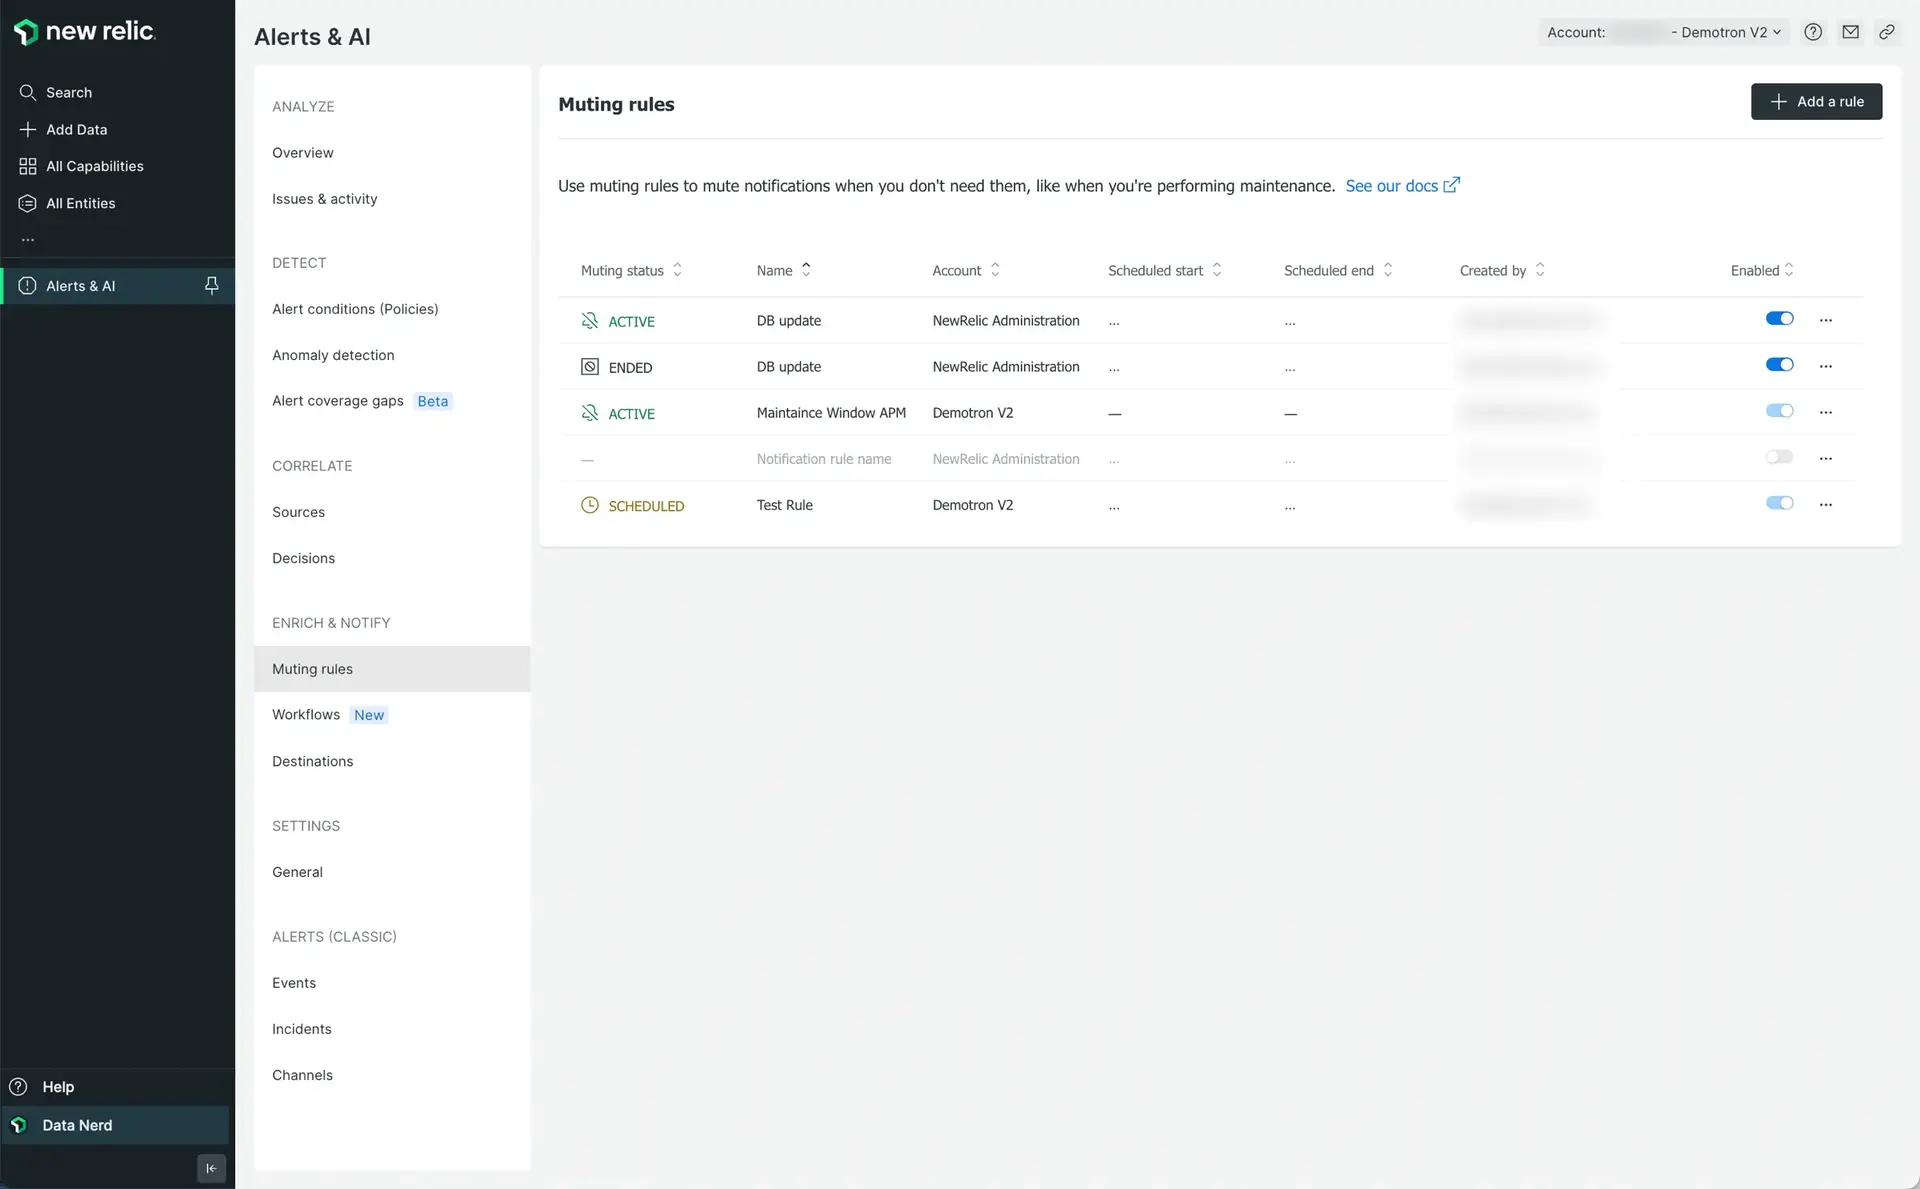1920x1189 pixels.
Task: Open the more menu for the ENDED DB update row
Action: (x=1826, y=366)
